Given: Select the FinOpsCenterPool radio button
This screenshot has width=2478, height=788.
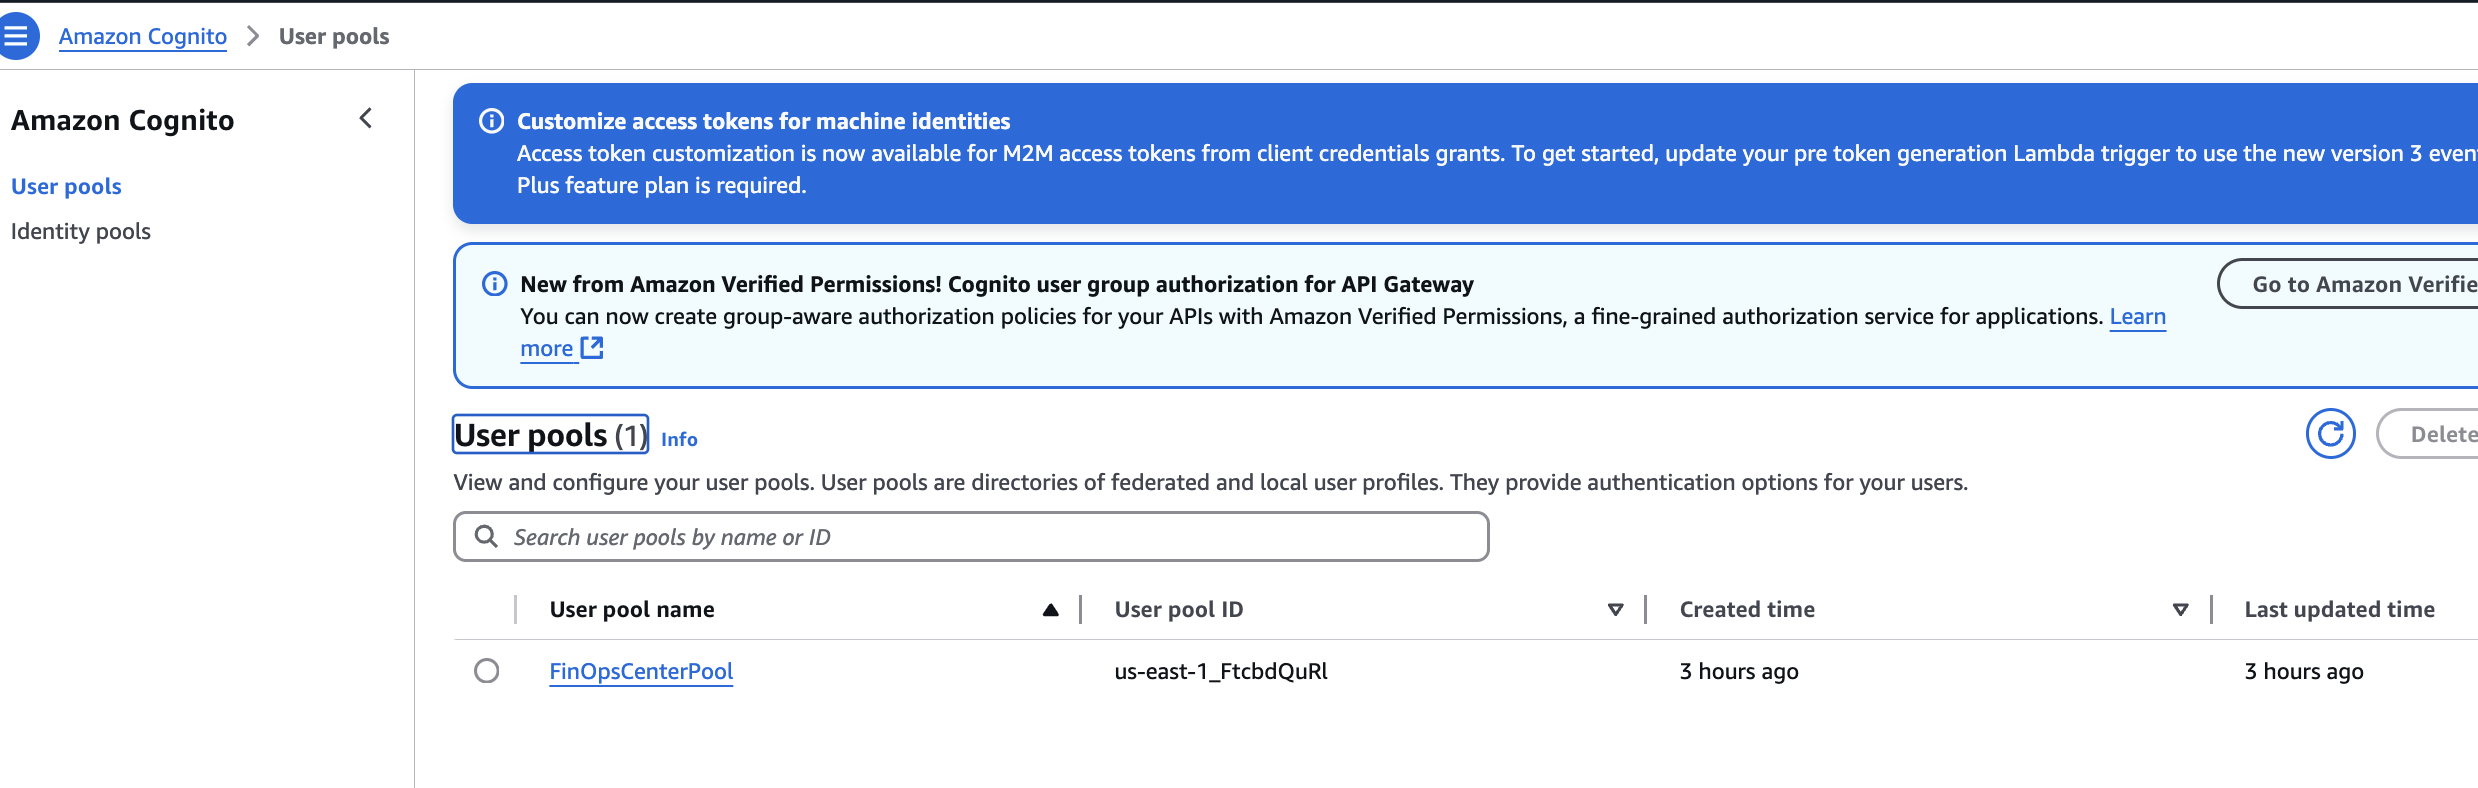Looking at the screenshot, I should click(486, 671).
